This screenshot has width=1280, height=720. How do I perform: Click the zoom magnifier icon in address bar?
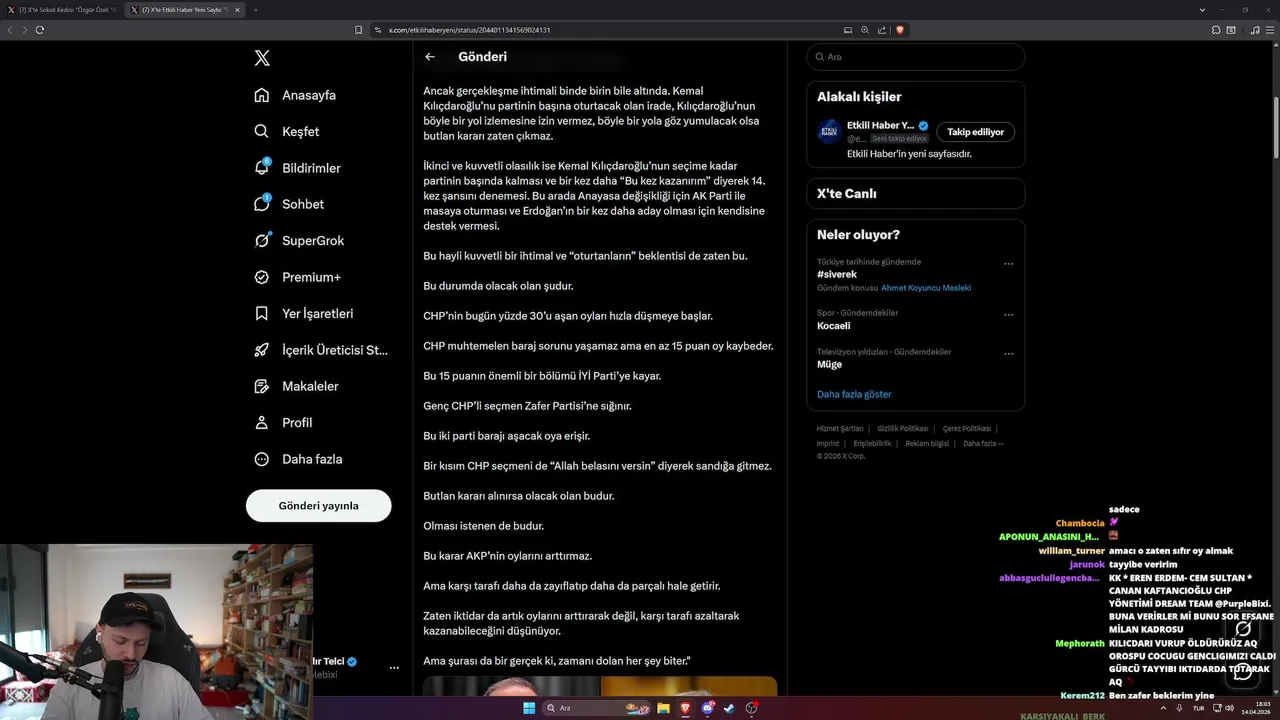coord(865,30)
